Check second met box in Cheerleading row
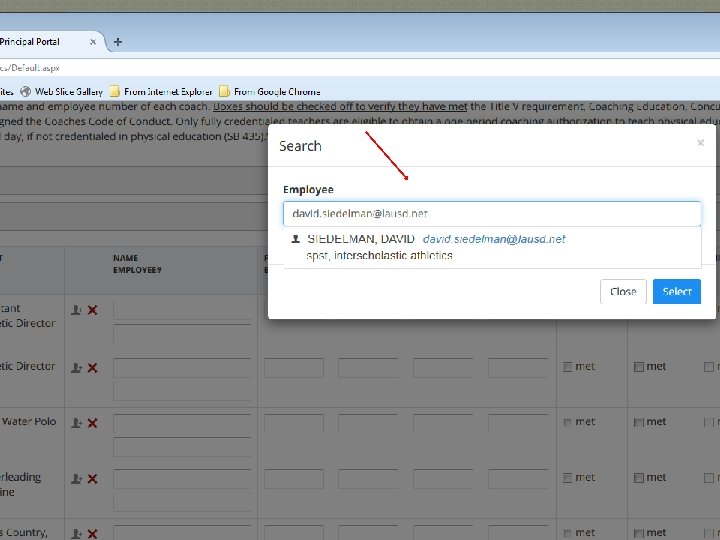The image size is (720, 540). pyautogui.click(x=639, y=478)
